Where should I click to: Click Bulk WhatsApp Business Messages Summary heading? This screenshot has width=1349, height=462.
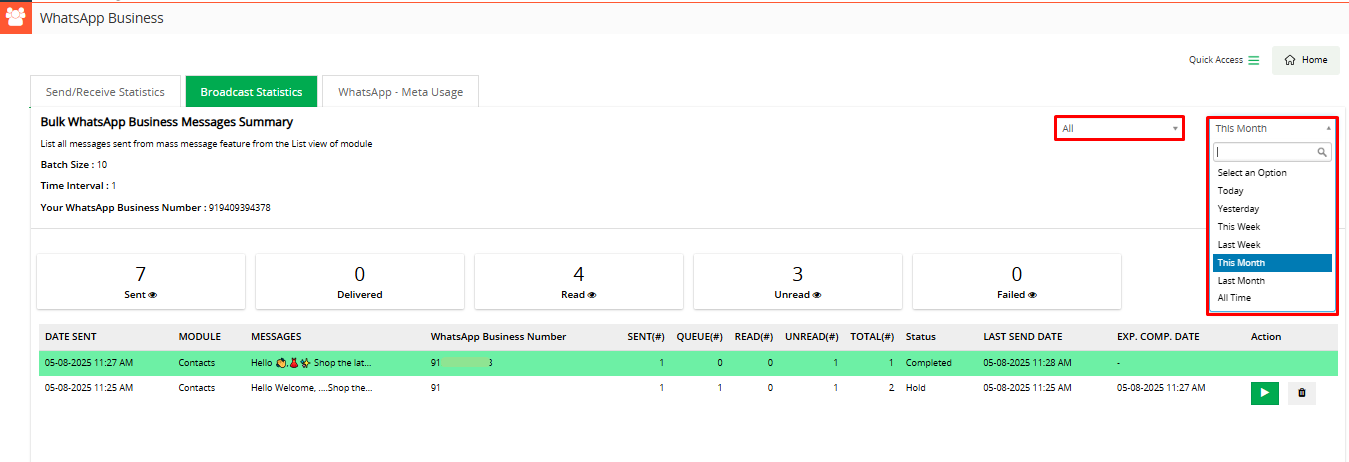(167, 122)
